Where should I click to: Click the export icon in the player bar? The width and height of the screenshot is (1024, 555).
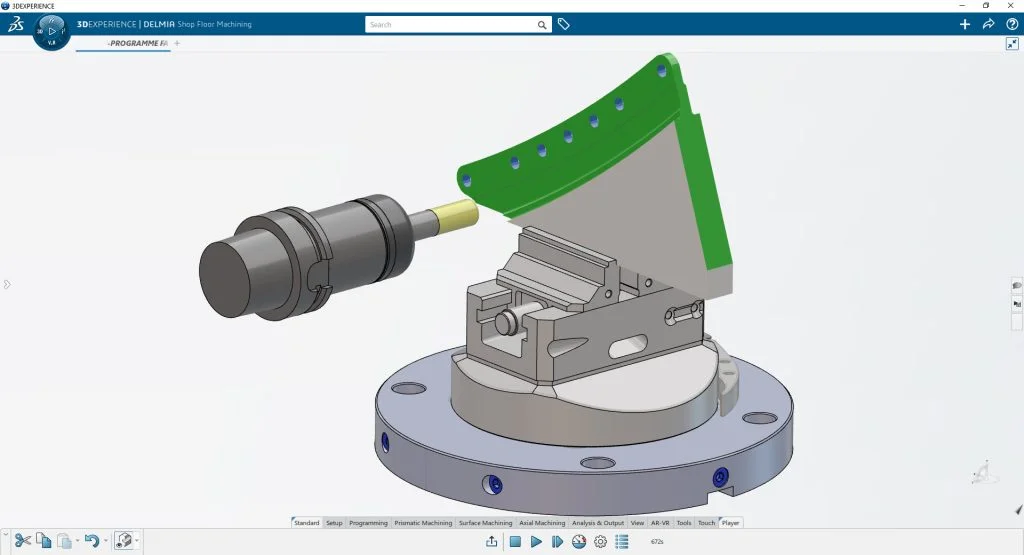pyautogui.click(x=492, y=542)
